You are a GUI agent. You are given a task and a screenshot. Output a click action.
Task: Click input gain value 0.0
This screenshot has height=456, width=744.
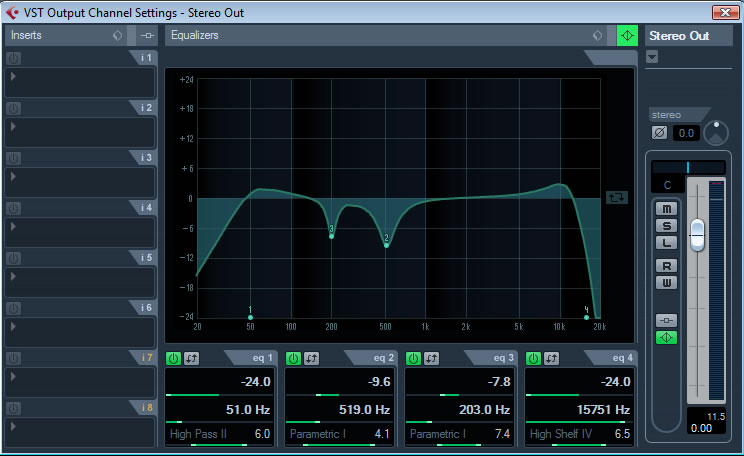click(x=686, y=133)
